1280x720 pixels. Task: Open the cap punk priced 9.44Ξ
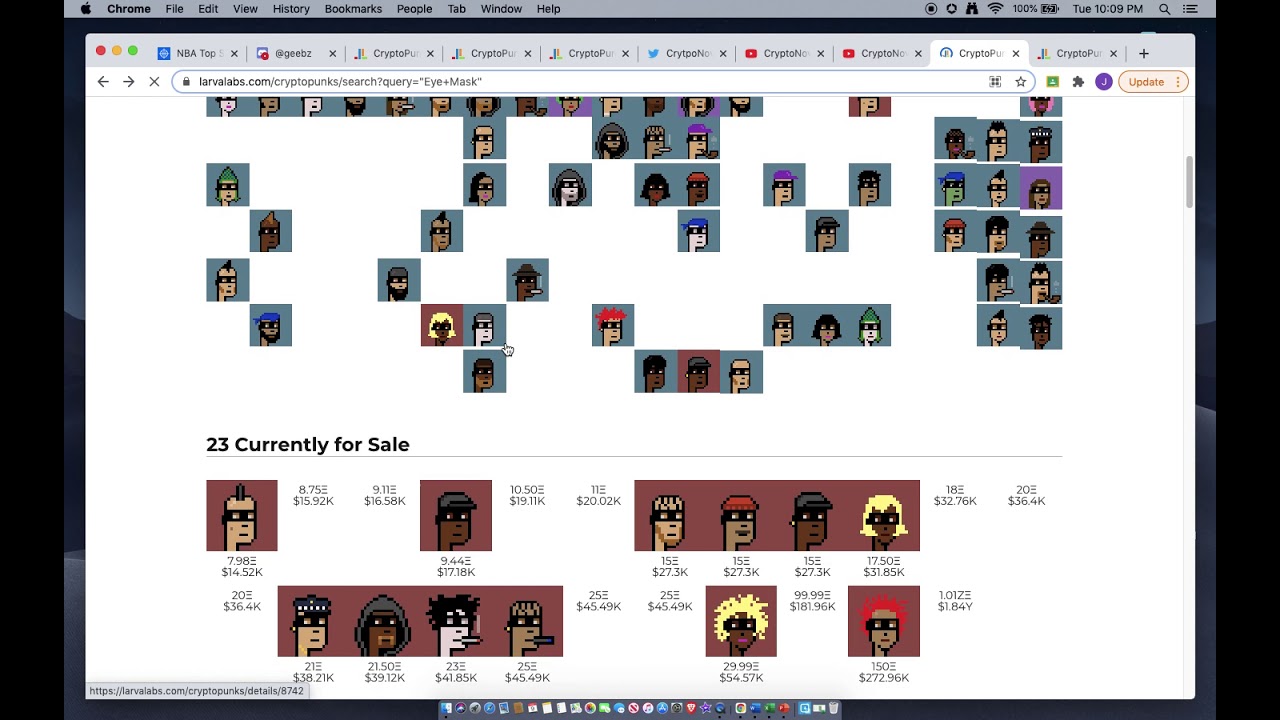(x=456, y=516)
